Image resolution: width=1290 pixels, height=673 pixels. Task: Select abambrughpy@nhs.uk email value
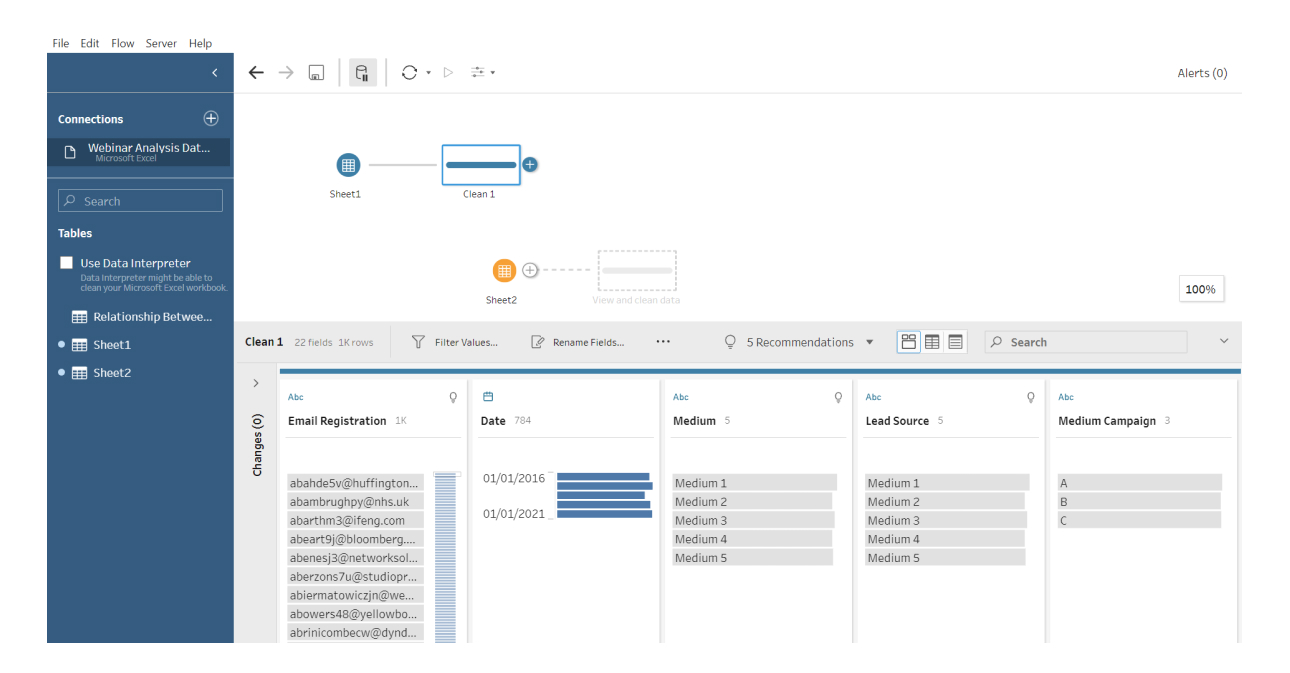[x=355, y=502]
